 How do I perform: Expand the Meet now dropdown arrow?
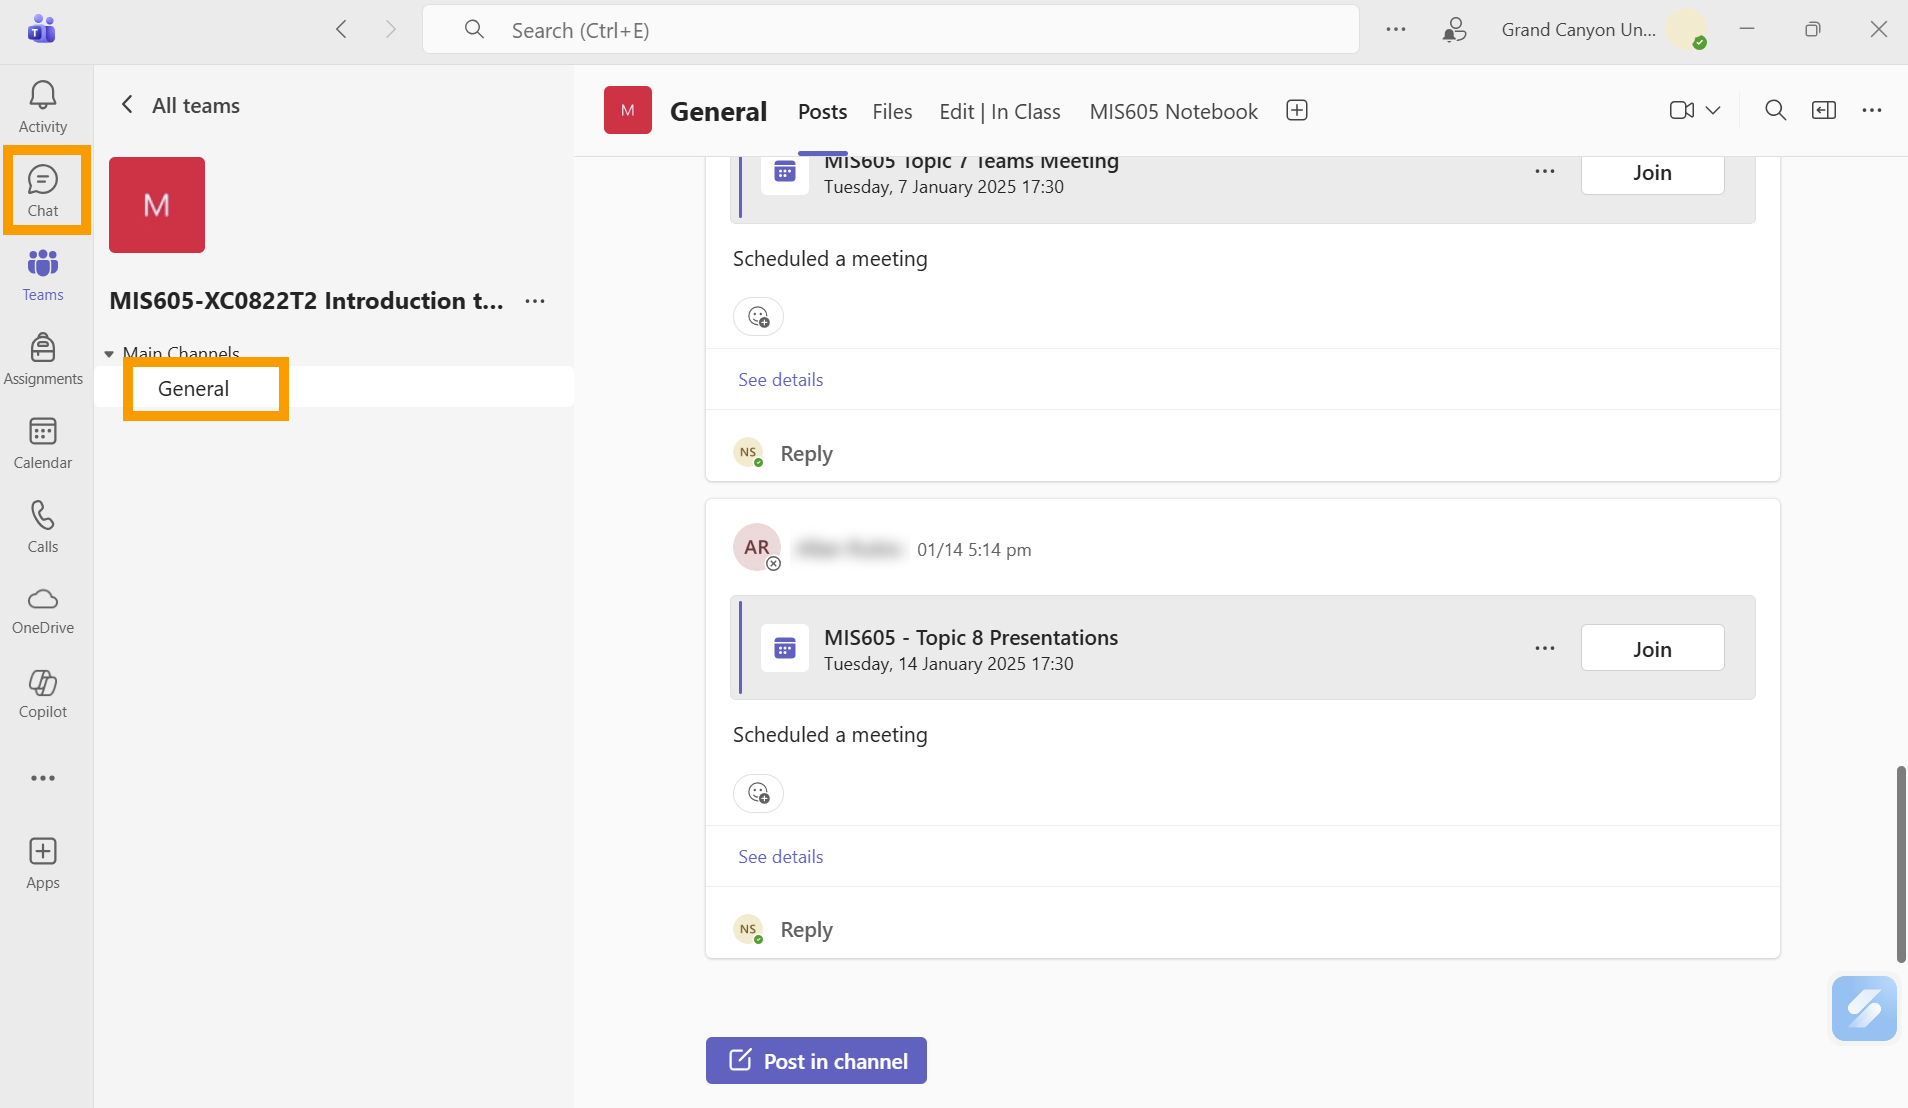(1713, 110)
